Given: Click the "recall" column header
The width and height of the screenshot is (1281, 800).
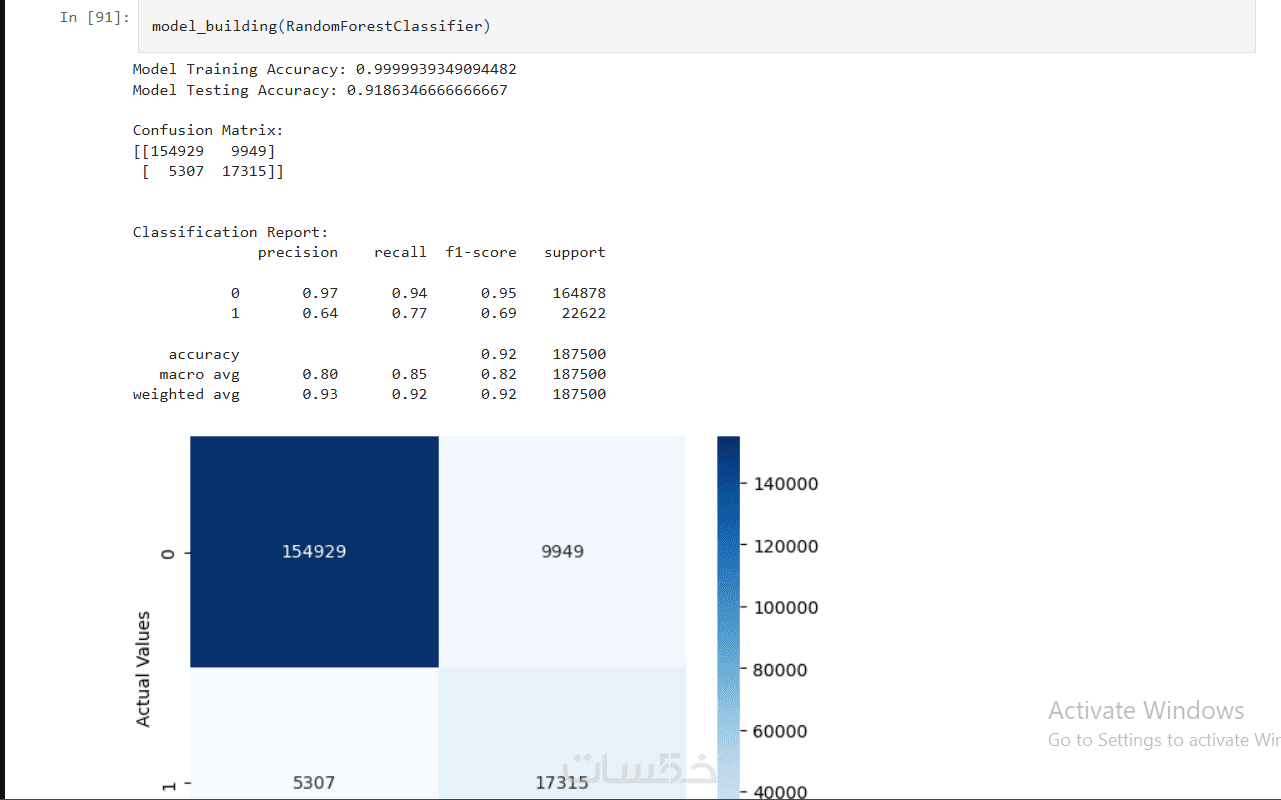Looking at the screenshot, I should [x=400, y=253].
